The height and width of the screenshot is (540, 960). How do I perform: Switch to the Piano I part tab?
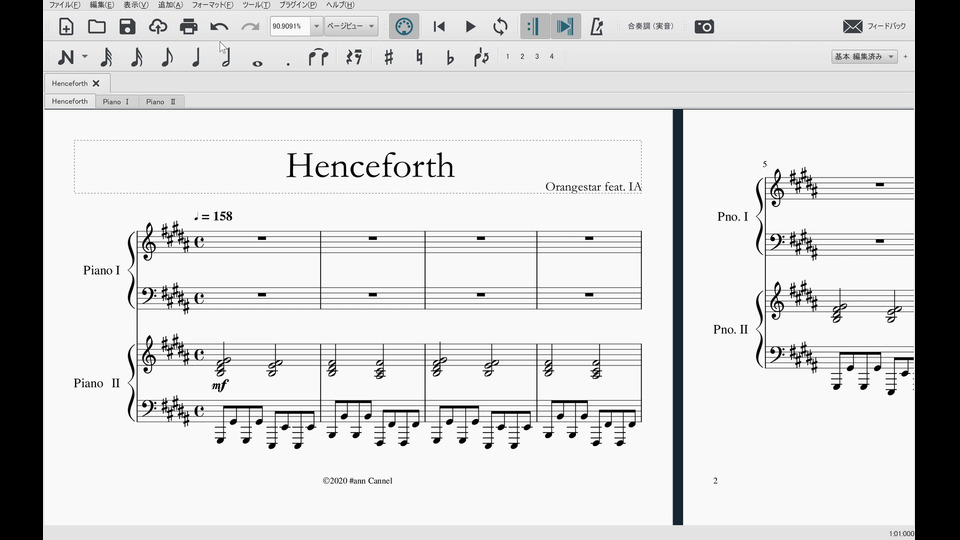116,102
